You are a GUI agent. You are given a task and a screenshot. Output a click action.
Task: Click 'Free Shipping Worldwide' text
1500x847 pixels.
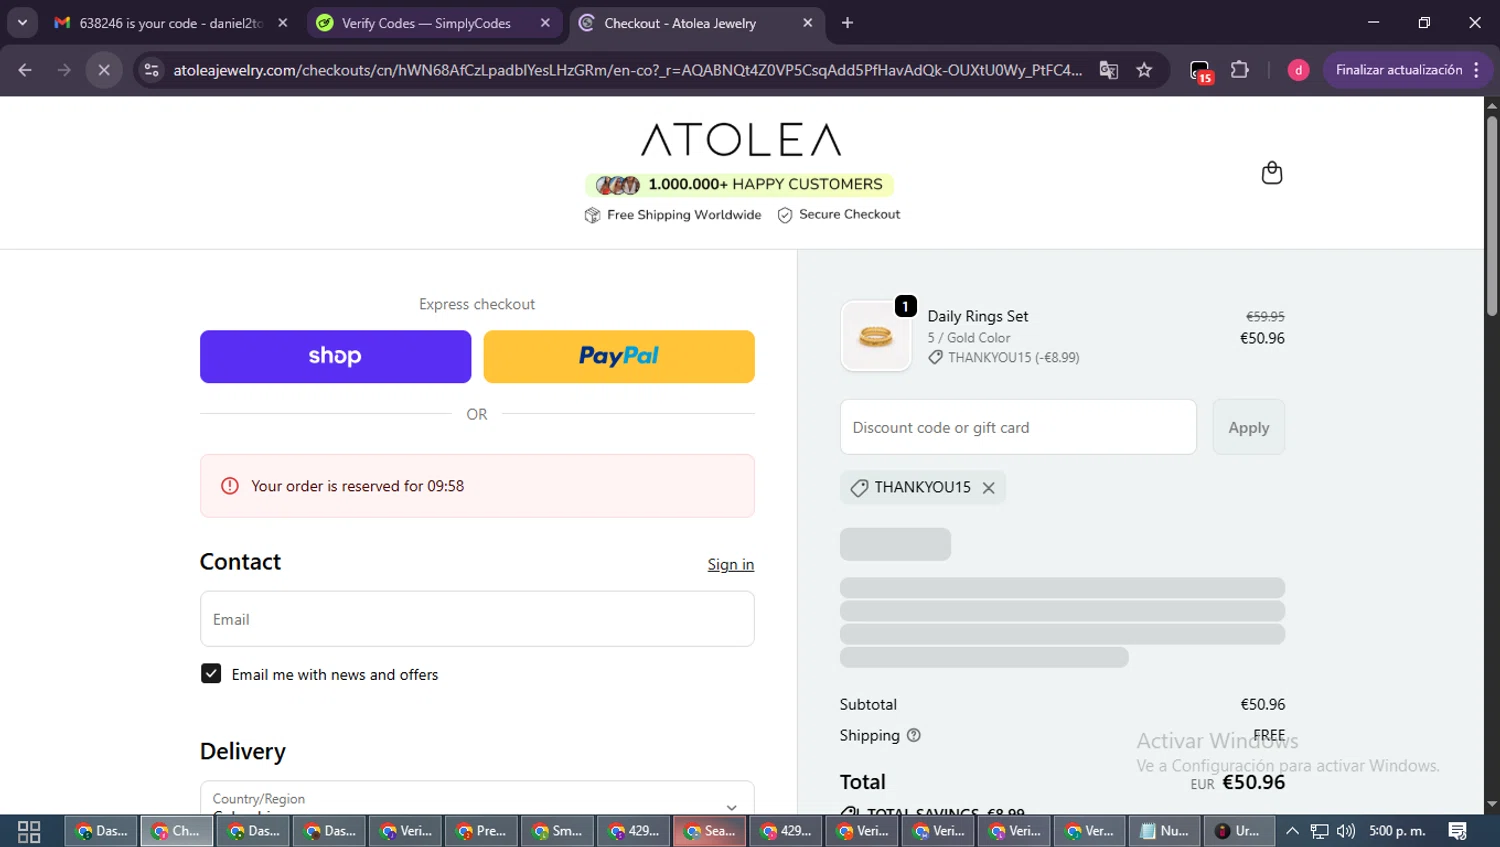click(x=684, y=215)
